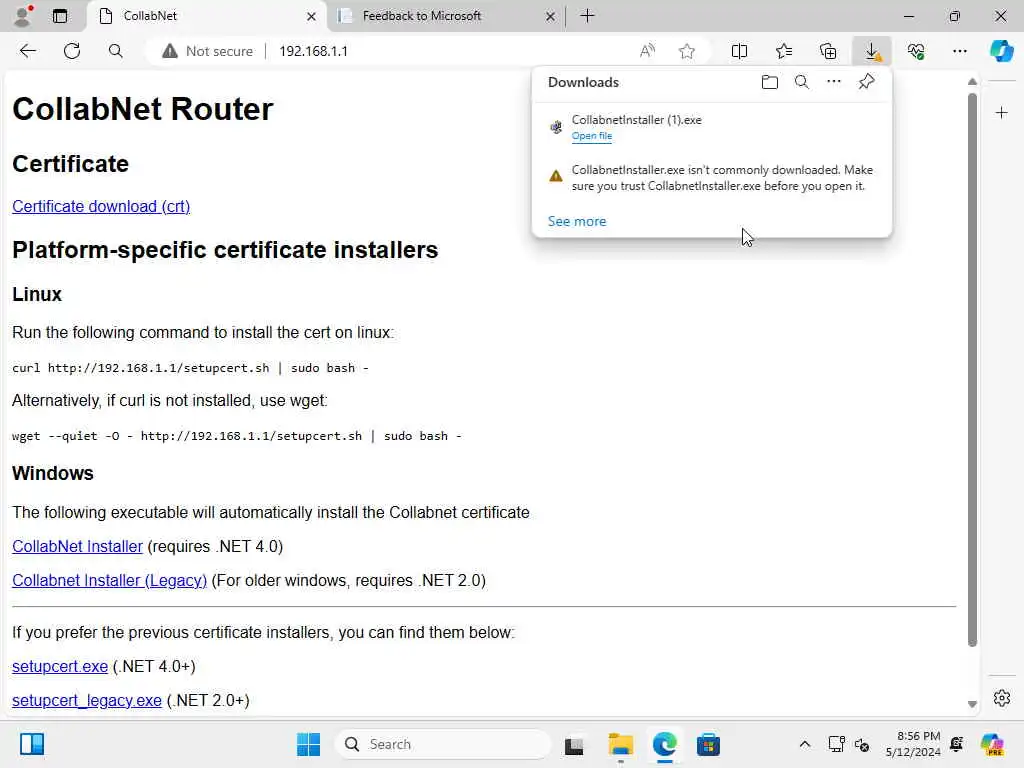The image size is (1024, 768).
Task: Open Windows Start menu
Action: pyautogui.click(x=308, y=744)
